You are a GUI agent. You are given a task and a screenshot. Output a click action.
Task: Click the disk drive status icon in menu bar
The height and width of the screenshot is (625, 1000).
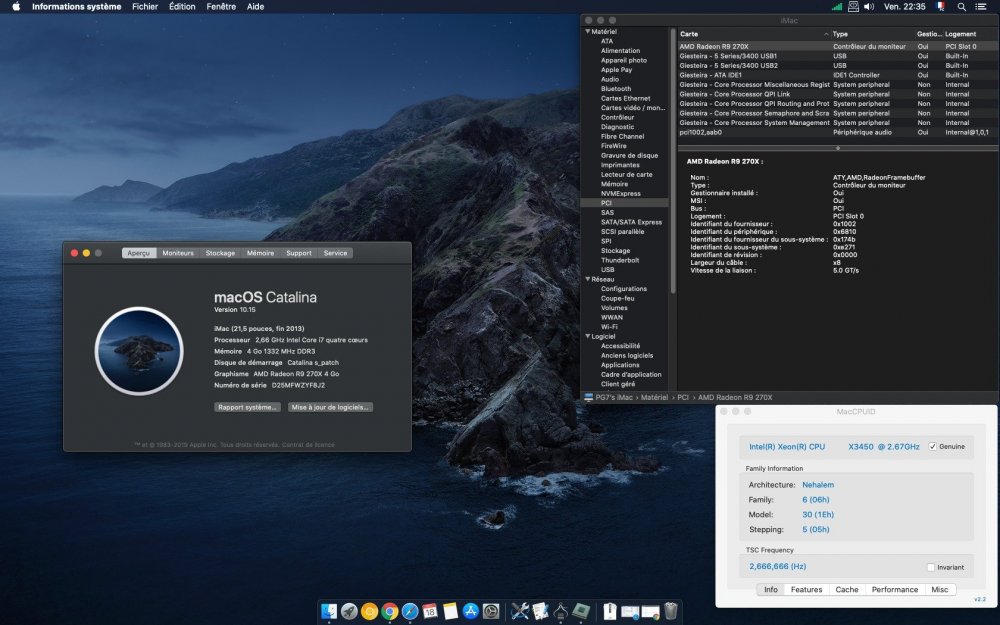[x=853, y=6]
